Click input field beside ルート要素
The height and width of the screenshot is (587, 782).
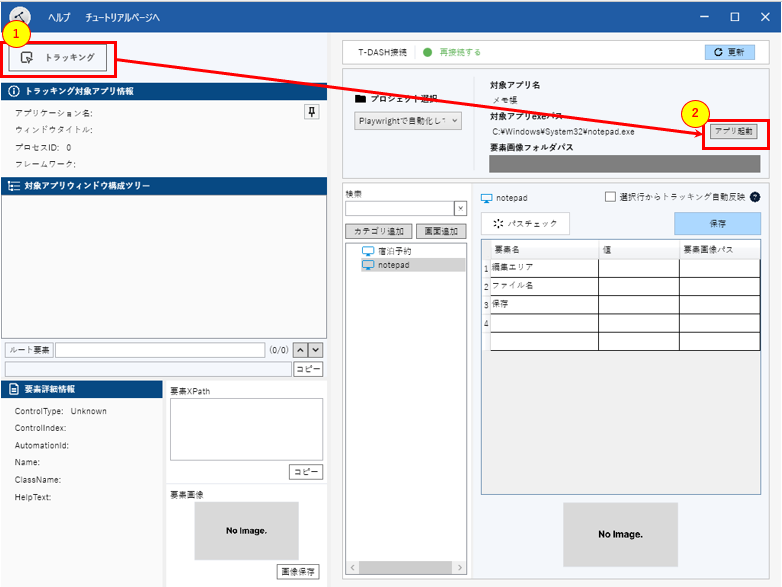(x=160, y=350)
